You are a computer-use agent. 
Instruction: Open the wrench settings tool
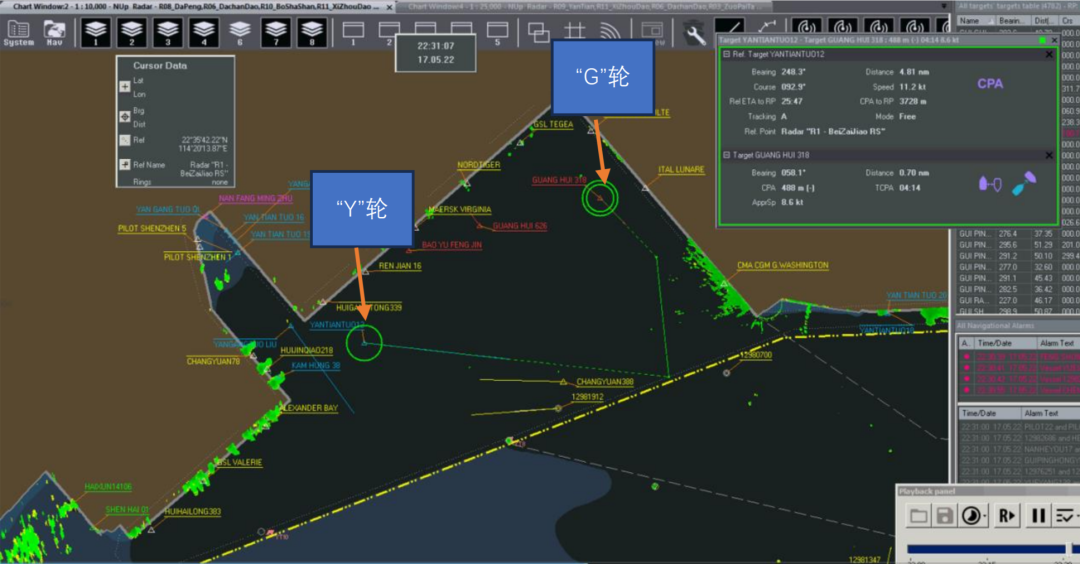coord(695,33)
